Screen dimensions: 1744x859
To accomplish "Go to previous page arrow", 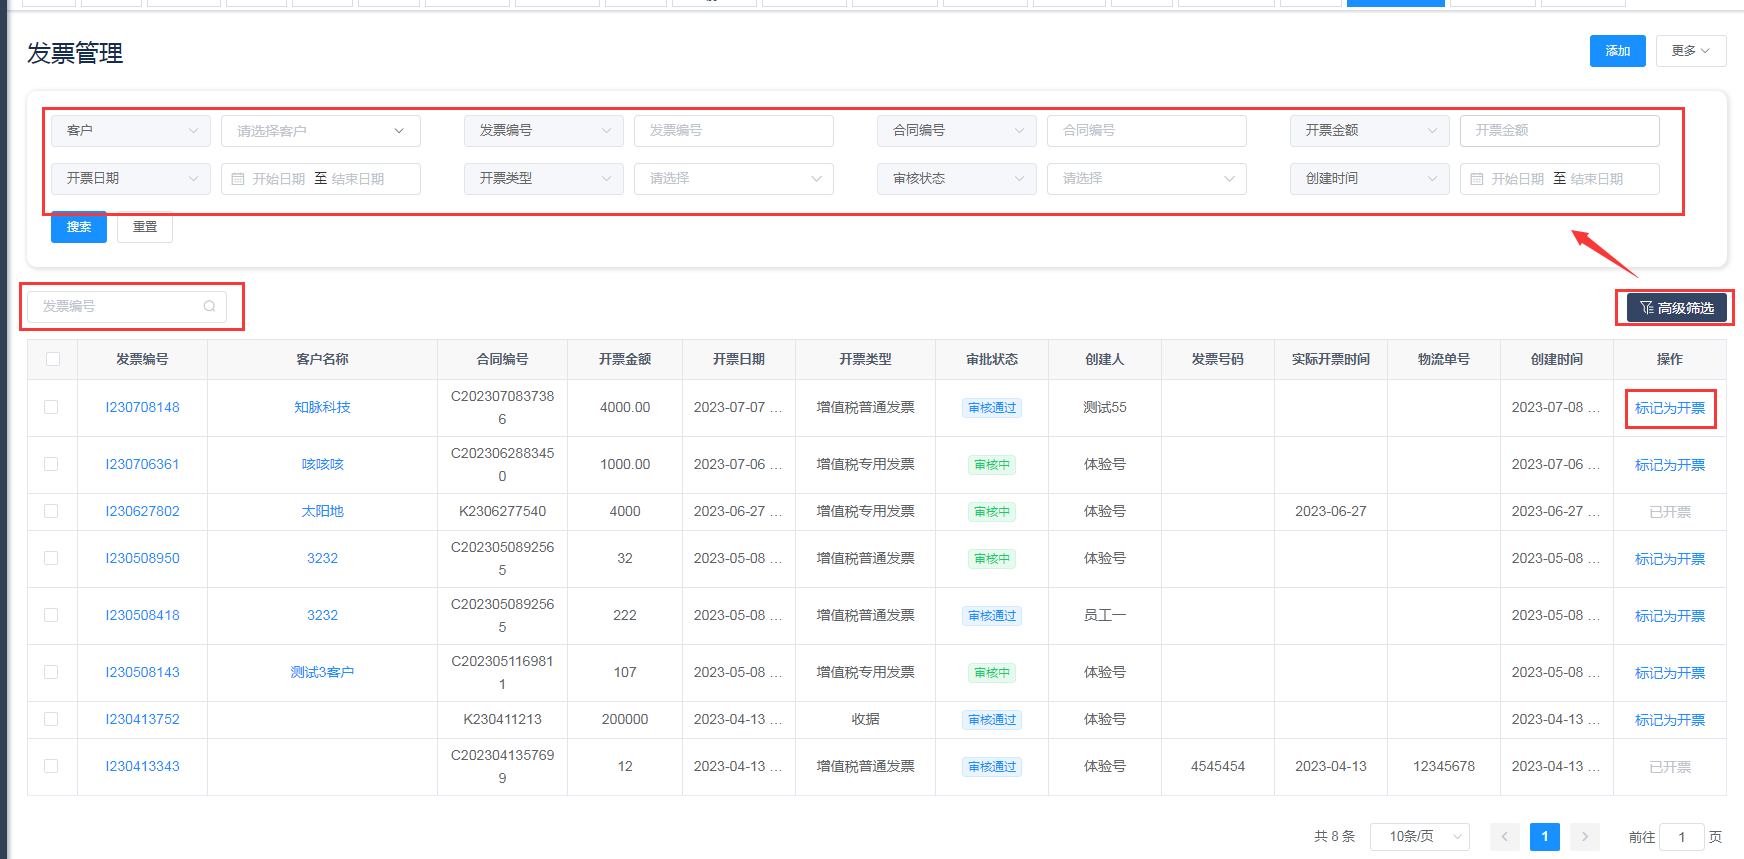I will (1505, 836).
